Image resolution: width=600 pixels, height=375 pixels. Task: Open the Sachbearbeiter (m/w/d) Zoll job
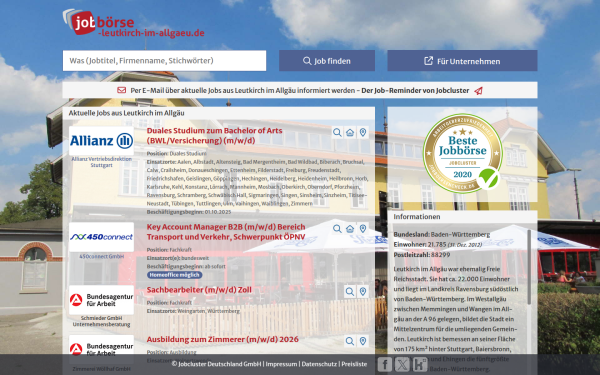tap(199, 290)
